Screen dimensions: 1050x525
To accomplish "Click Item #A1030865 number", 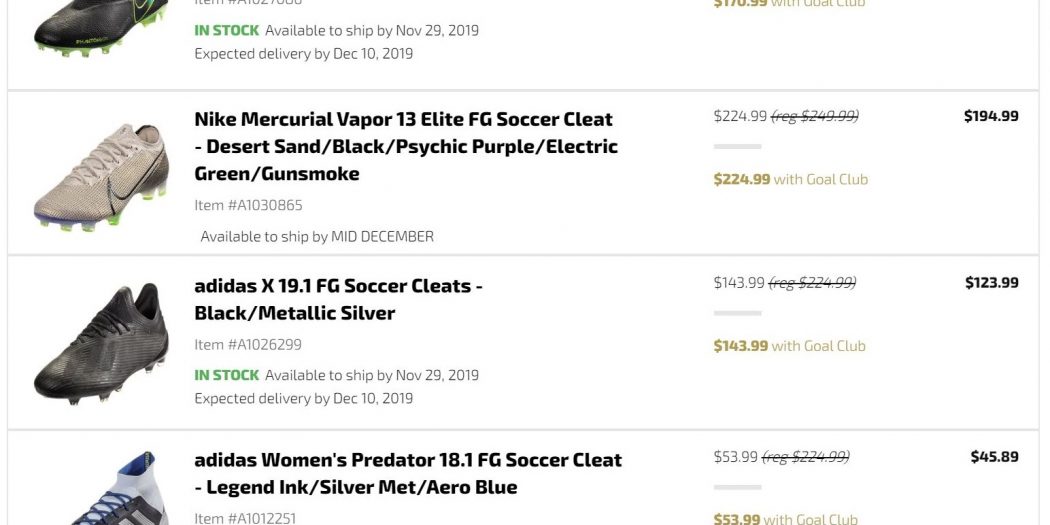I will [x=248, y=205].
